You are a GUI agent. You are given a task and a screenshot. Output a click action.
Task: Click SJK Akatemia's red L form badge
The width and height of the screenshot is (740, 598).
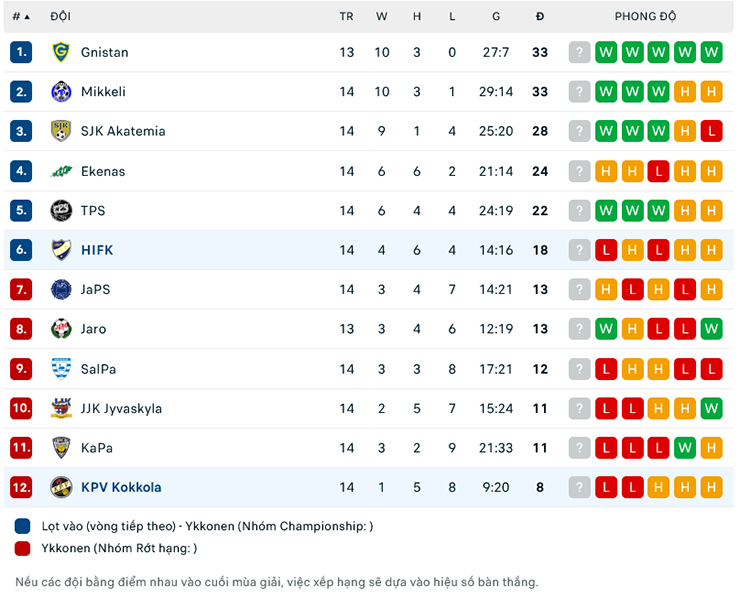pos(711,131)
